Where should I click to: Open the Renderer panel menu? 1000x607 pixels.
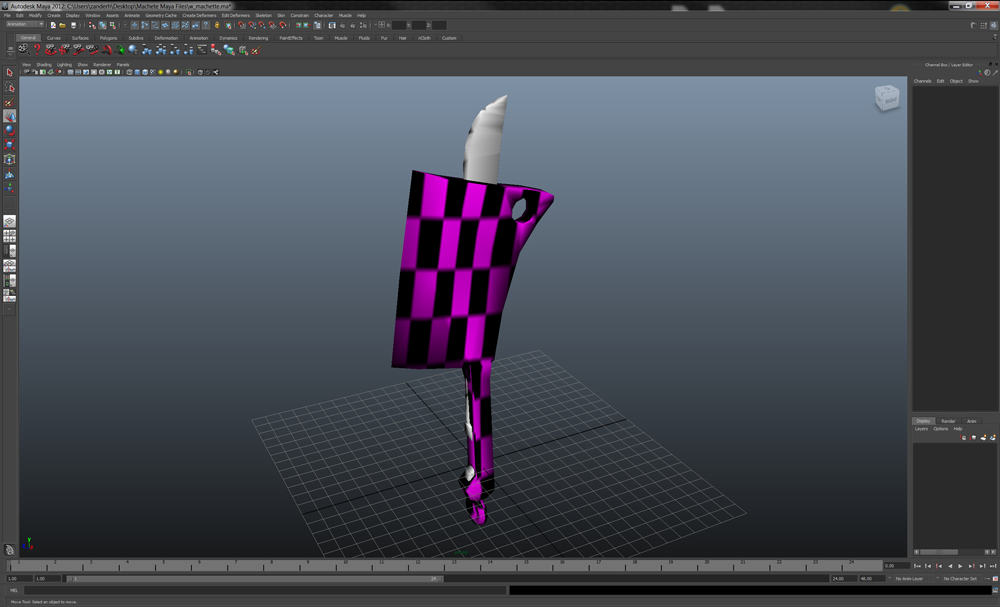tap(102, 64)
